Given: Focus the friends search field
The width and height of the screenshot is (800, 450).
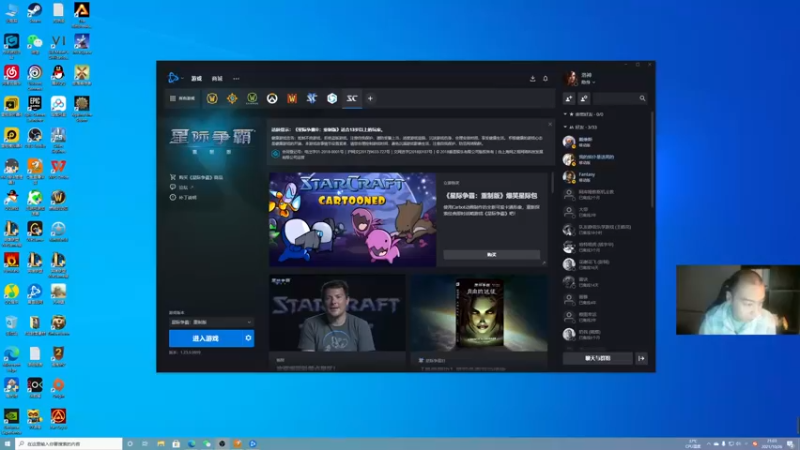Looking at the screenshot, I should pyautogui.click(x=620, y=98).
